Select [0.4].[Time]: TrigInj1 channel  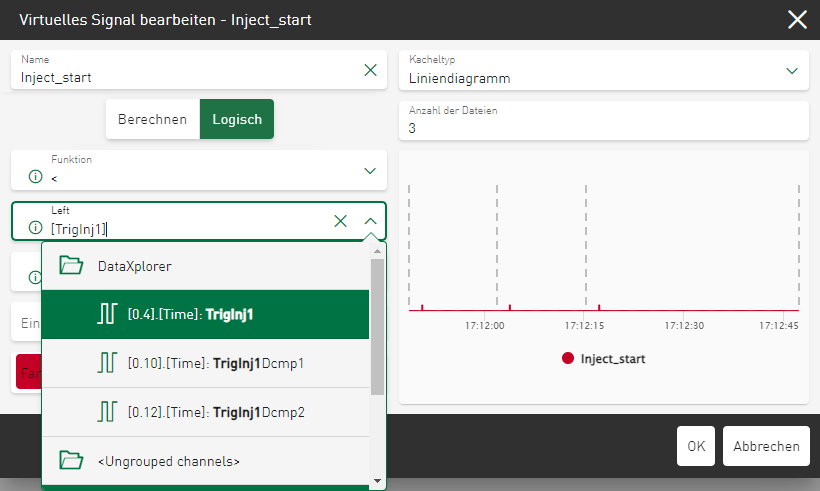click(x=190, y=314)
